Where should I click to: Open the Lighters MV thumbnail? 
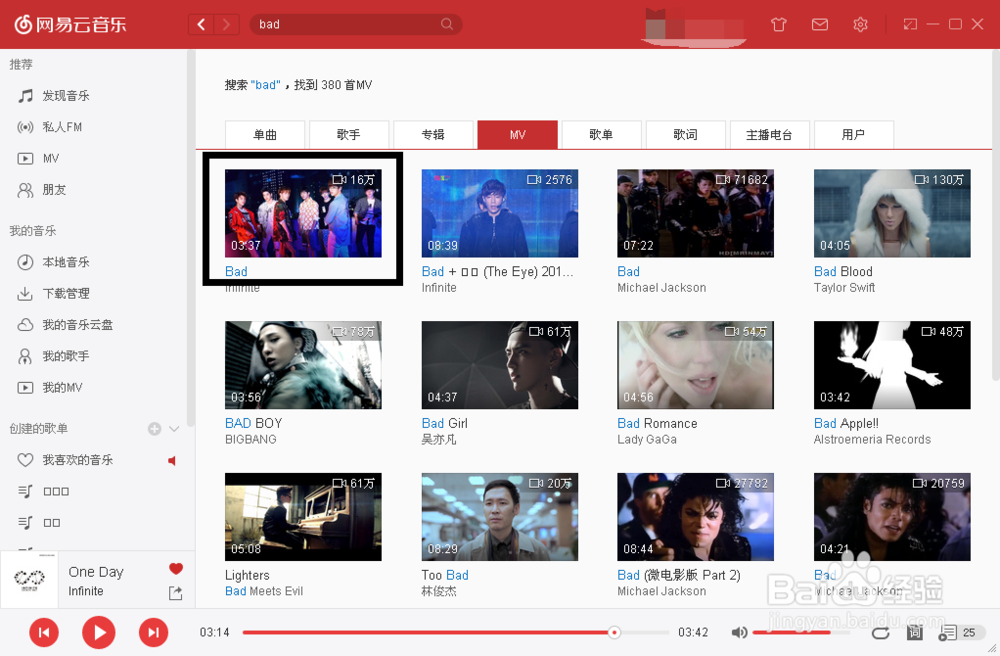(x=303, y=516)
